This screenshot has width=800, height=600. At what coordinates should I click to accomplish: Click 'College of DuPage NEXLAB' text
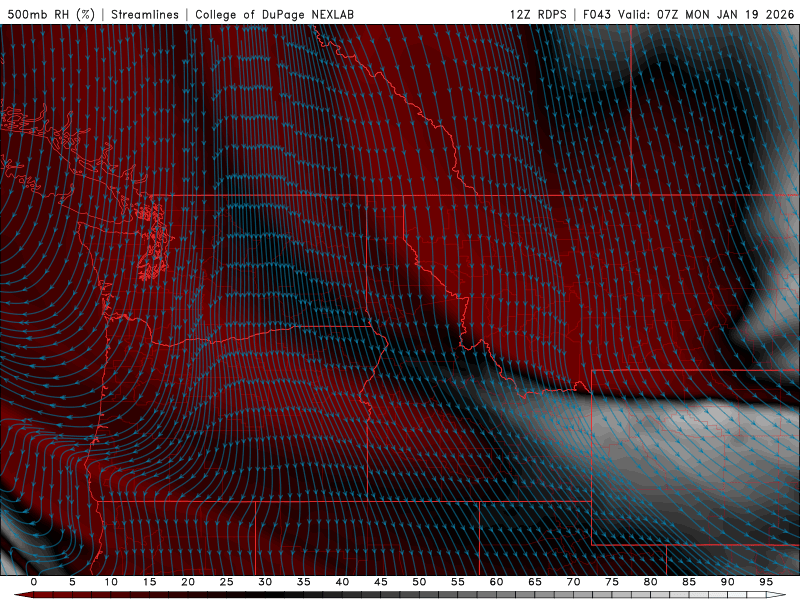274,14
